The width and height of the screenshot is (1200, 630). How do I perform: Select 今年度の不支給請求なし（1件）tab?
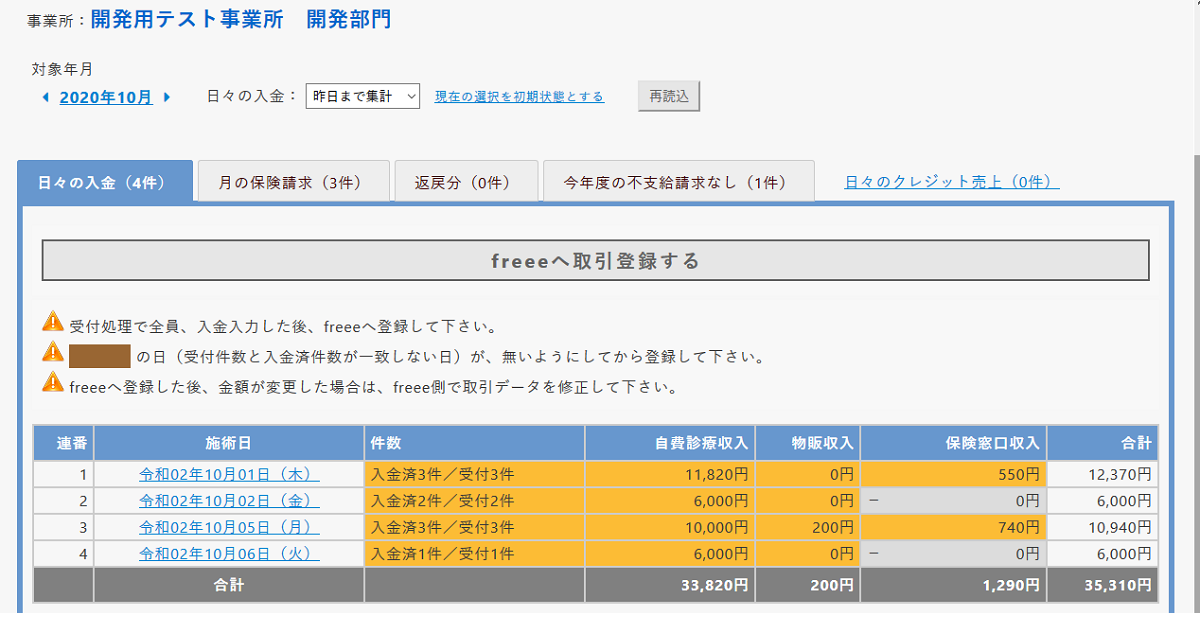click(x=678, y=182)
